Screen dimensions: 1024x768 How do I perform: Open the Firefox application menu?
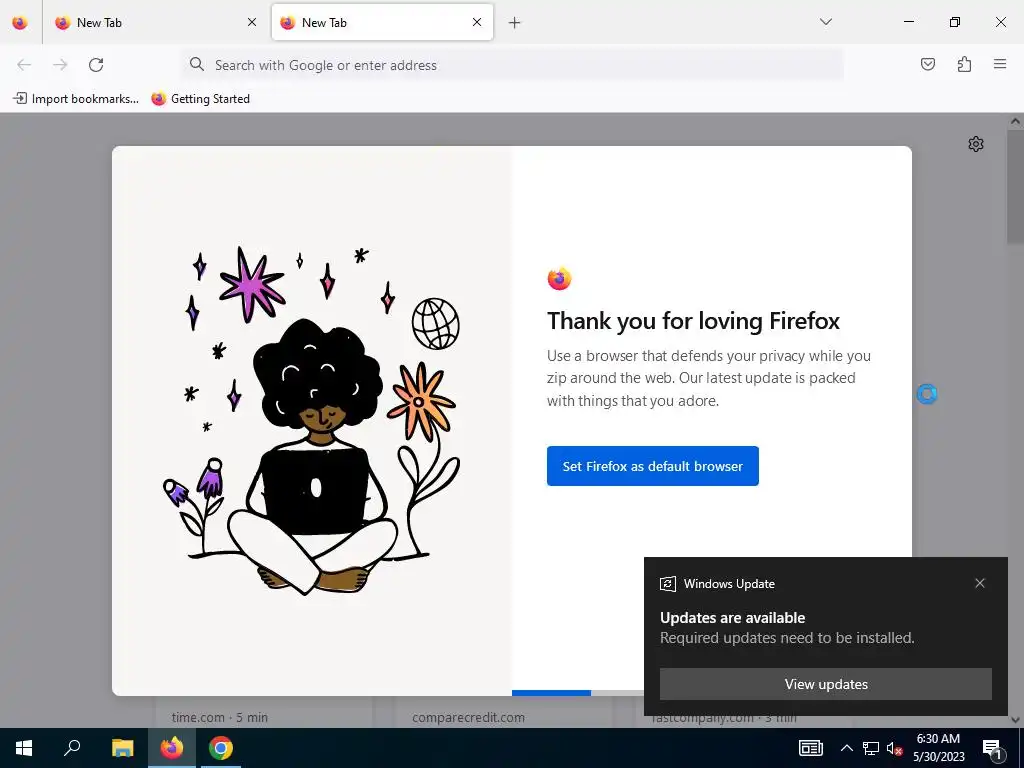coord(1000,64)
